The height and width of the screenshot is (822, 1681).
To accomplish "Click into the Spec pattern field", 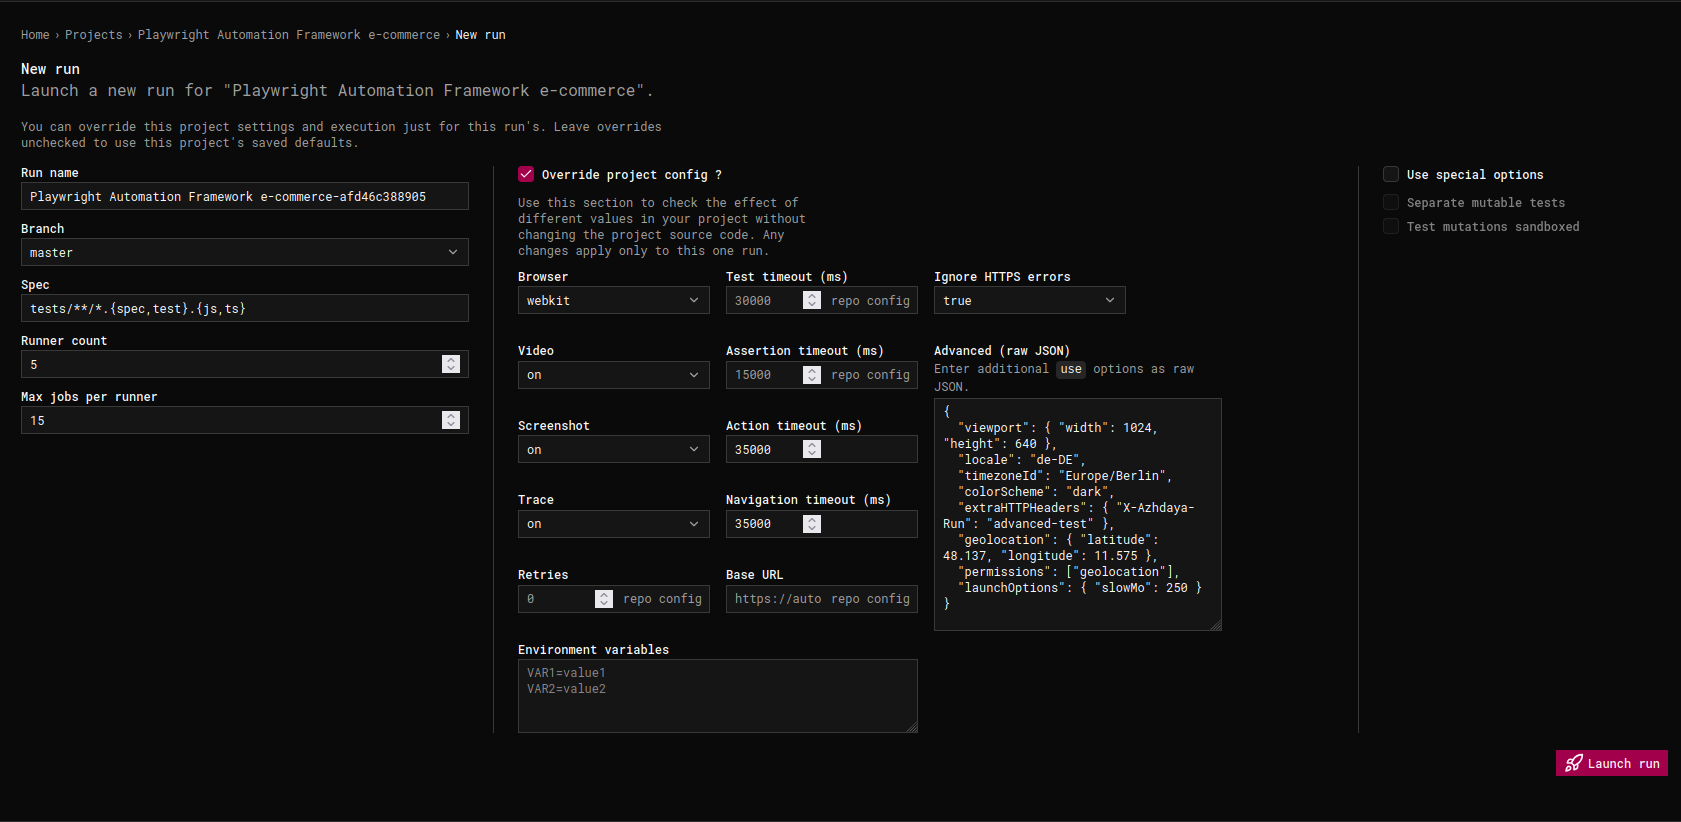I will click(x=245, y=308).
